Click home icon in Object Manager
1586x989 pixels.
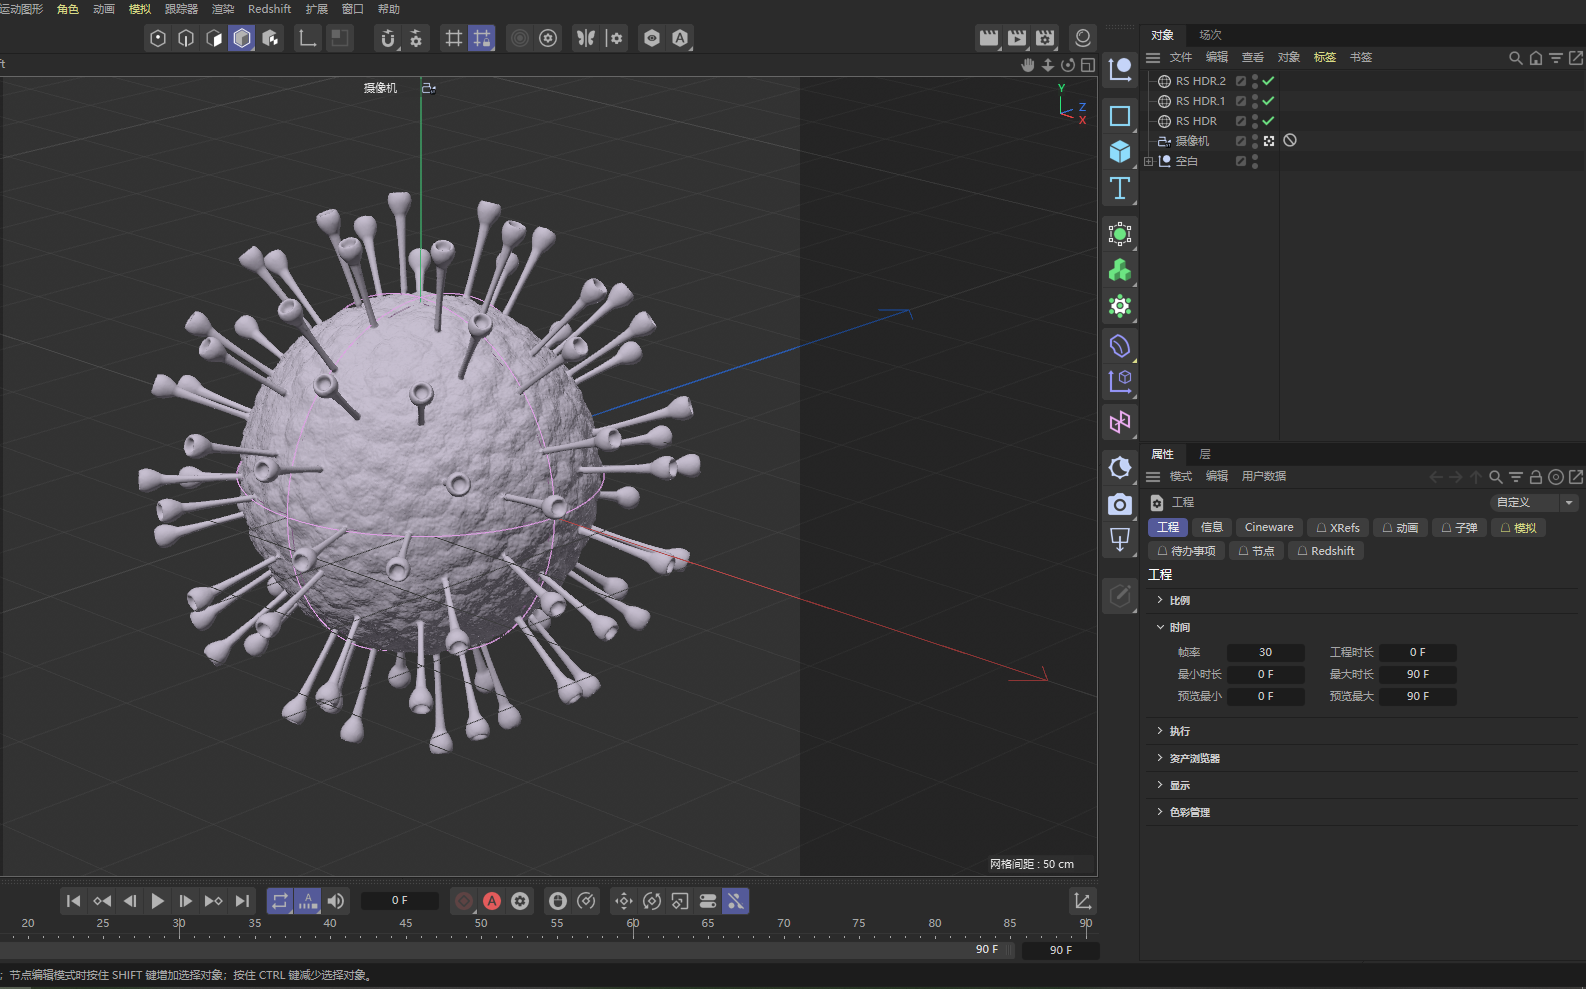click(1536, 58)
